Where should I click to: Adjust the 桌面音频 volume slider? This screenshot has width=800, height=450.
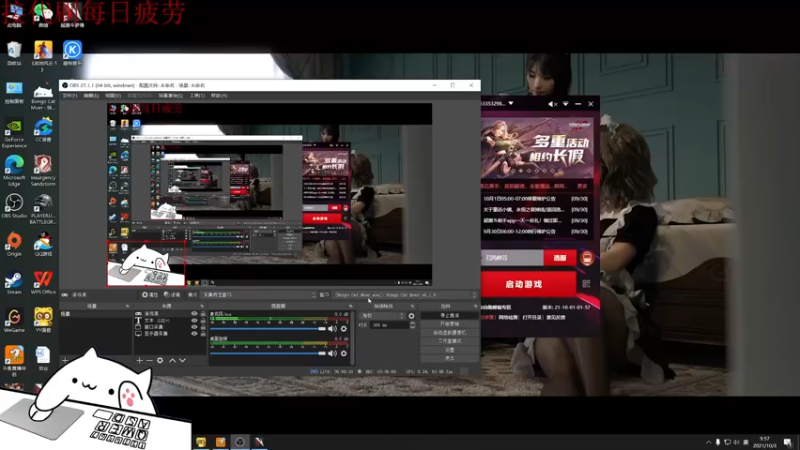tap(268, 353)
